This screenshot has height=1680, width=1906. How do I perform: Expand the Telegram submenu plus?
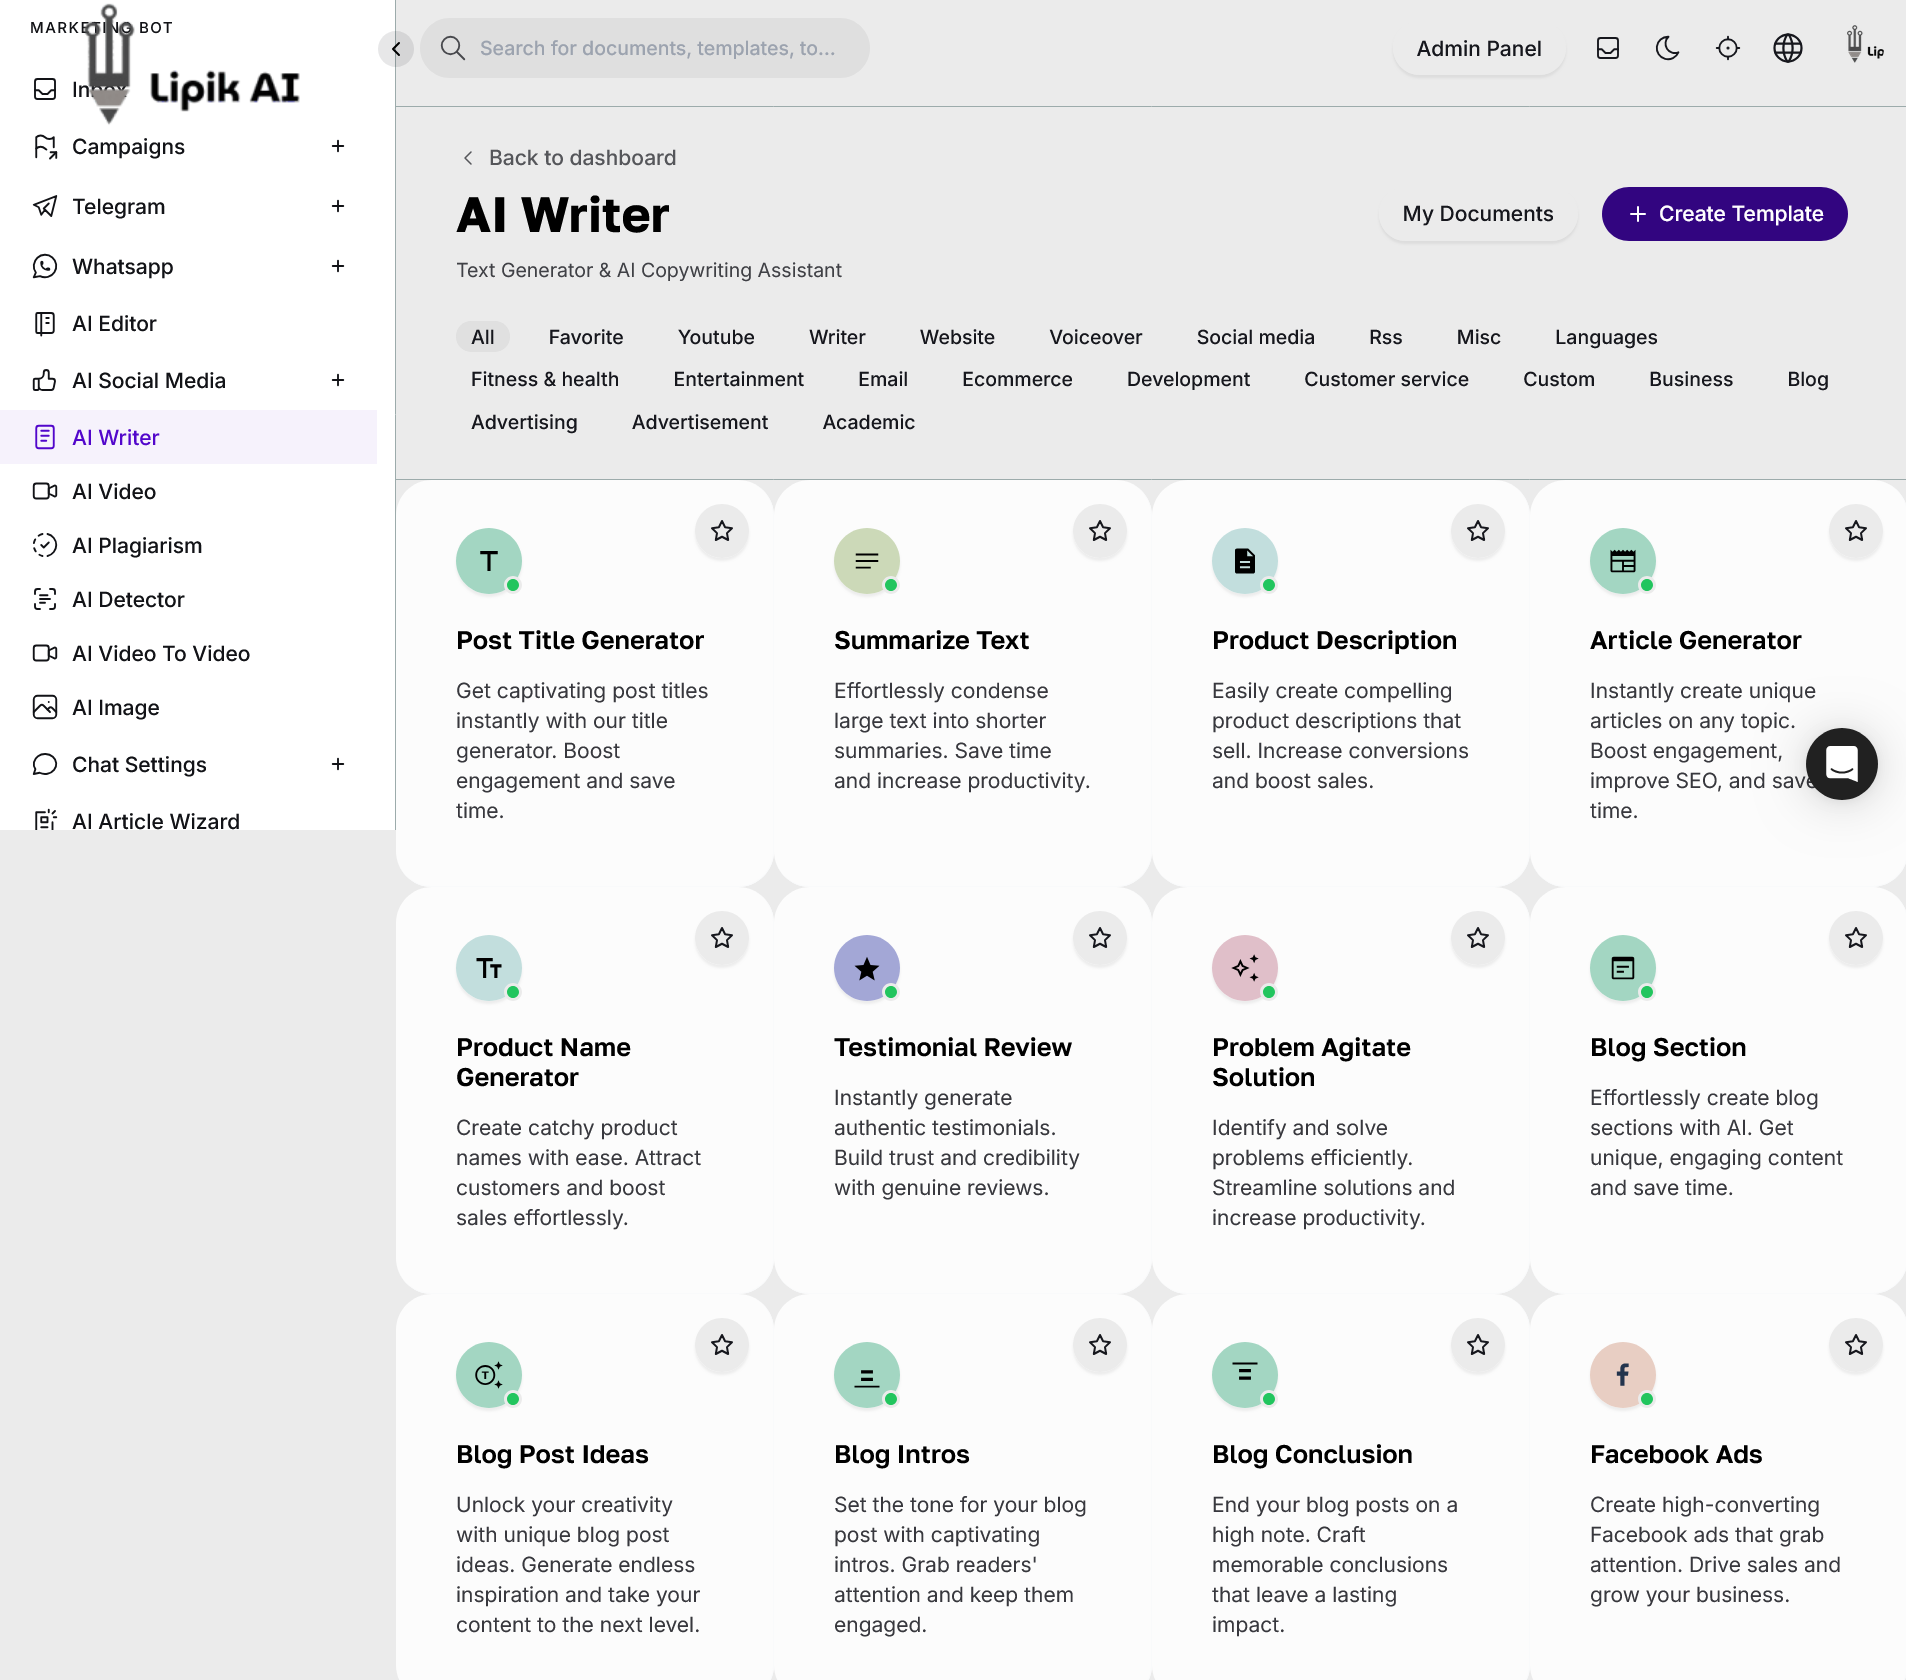point(338,206)
